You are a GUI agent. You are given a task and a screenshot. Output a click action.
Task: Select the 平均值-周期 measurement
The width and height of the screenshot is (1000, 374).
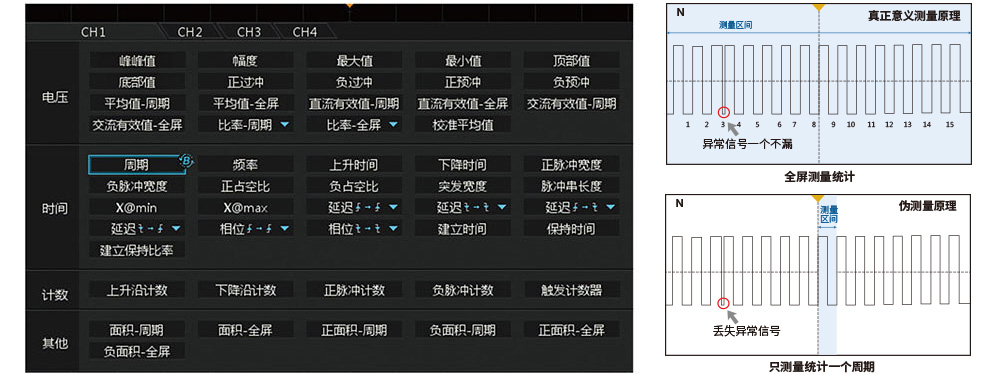pos(138,103)
